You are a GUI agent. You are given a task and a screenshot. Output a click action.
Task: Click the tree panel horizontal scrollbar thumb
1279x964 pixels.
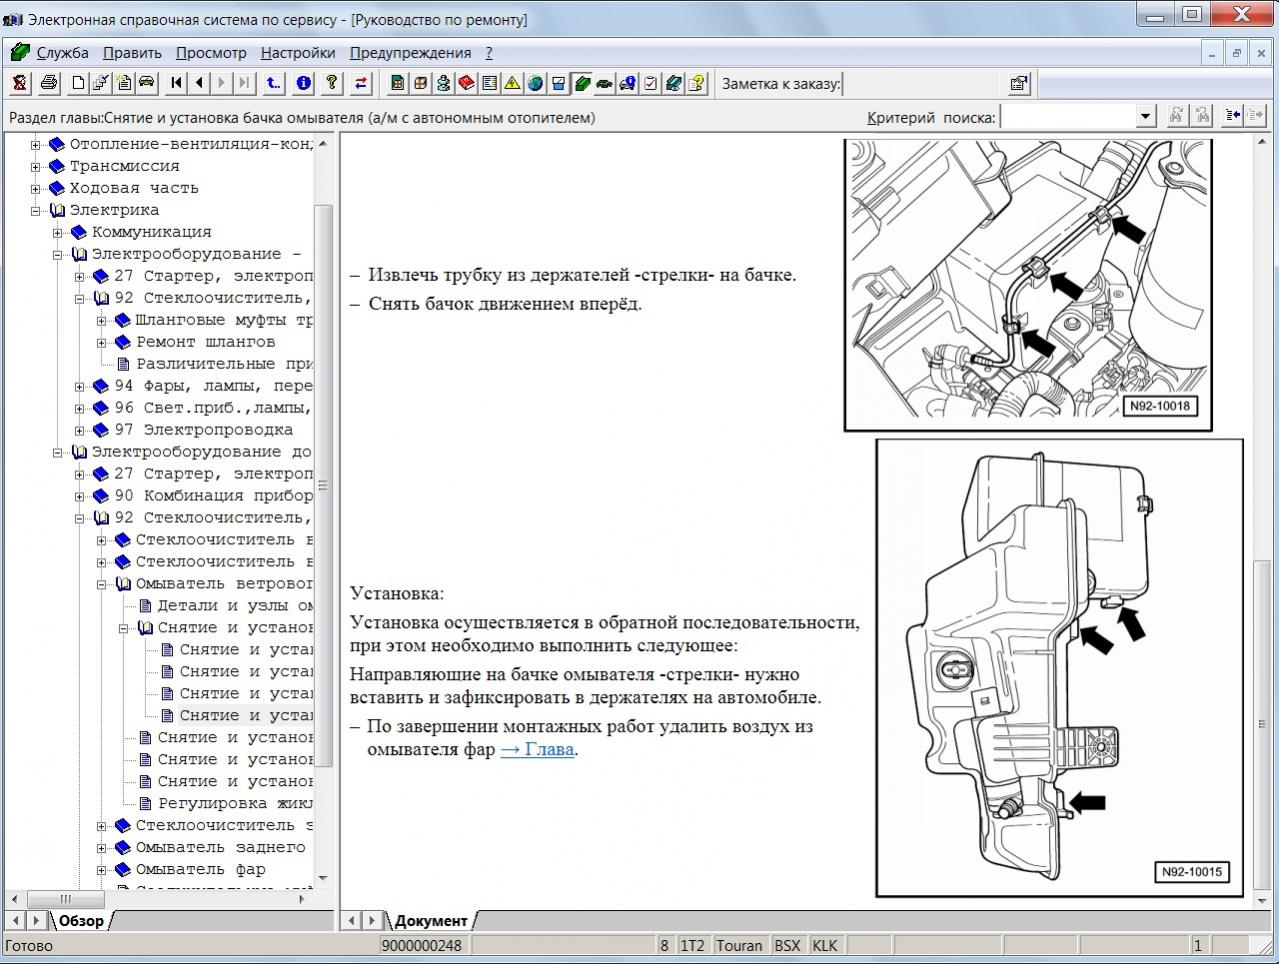click(x=66, y=898)
